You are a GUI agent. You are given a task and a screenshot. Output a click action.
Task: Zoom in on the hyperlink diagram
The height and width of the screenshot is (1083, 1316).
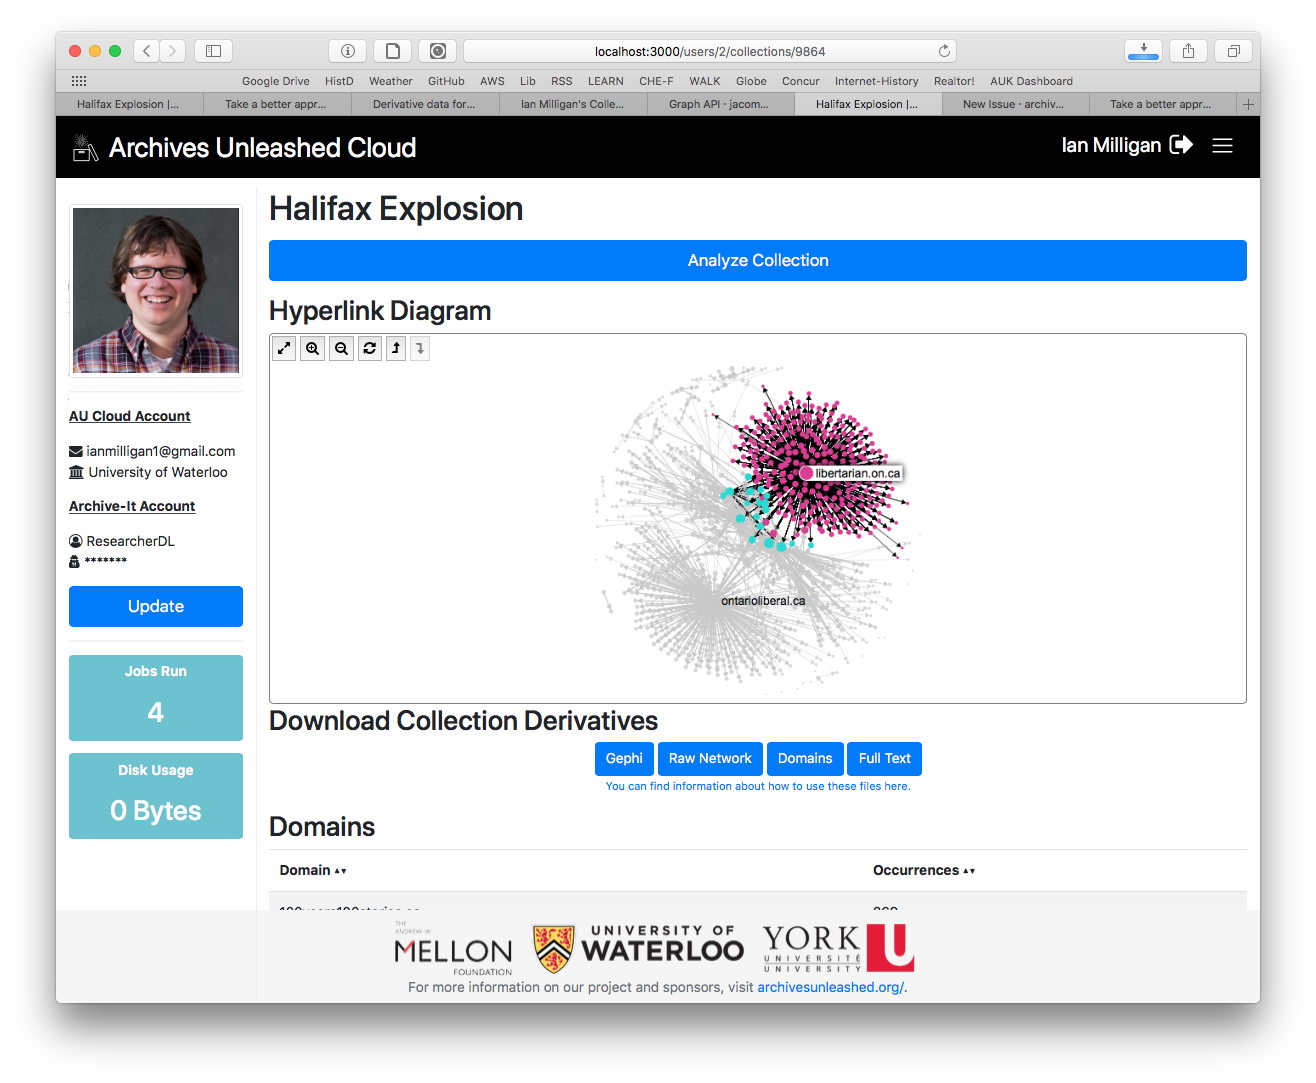pyautogui.click(x=313, y=348)
